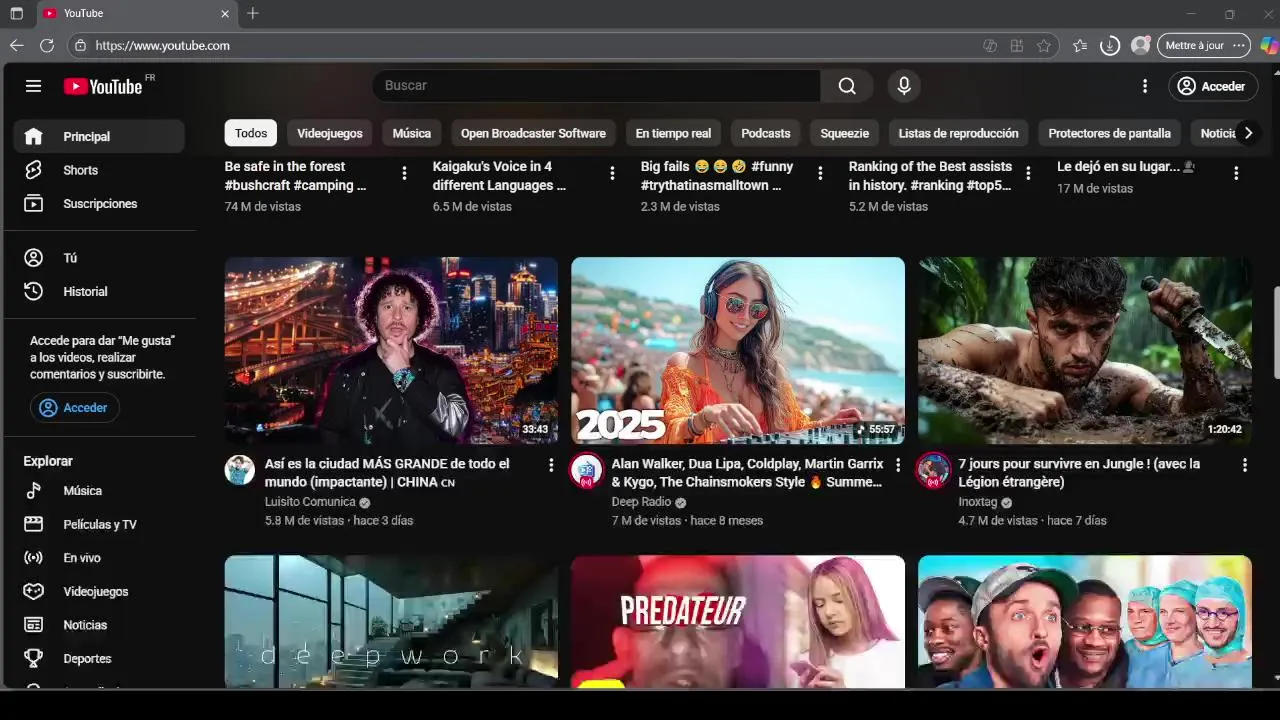Open options for 'Big fails' short

(x=820, y=173)
